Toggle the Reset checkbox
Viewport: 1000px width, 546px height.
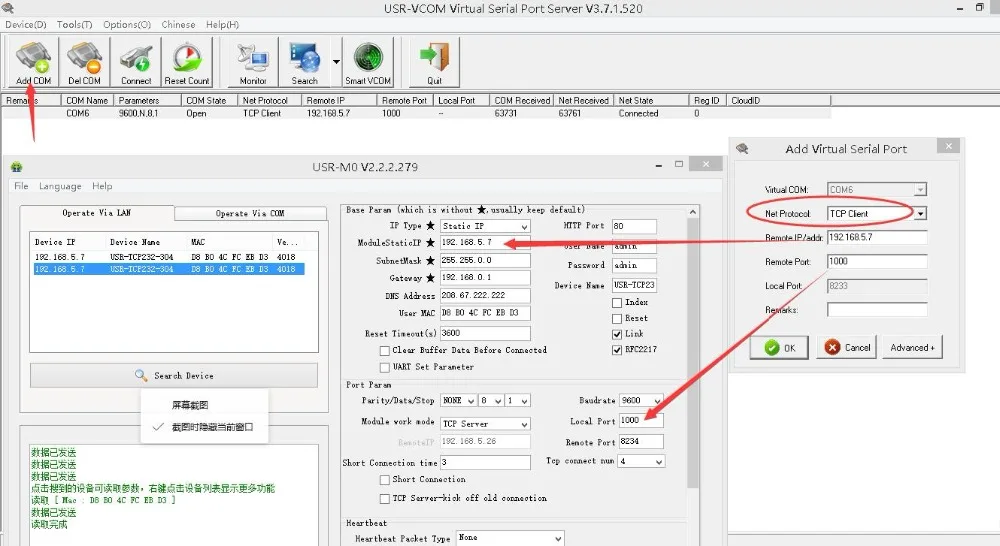point(617,318)
